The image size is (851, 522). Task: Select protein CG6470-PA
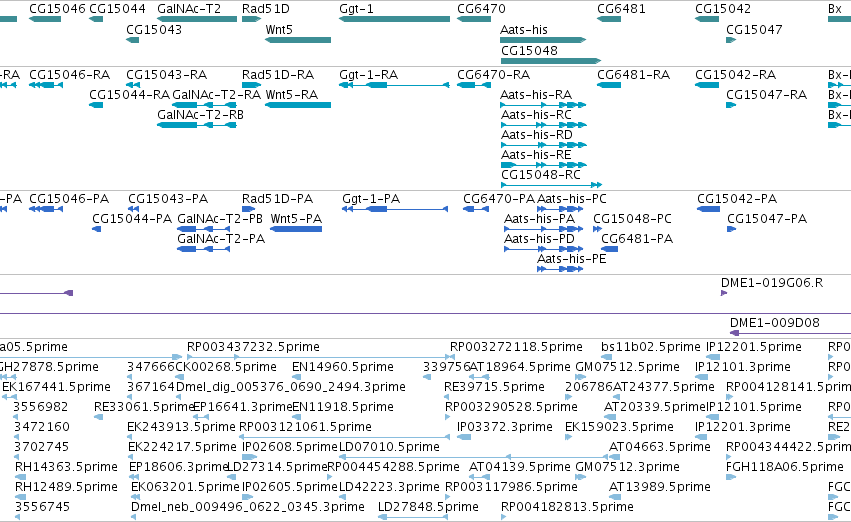[499, 199]
